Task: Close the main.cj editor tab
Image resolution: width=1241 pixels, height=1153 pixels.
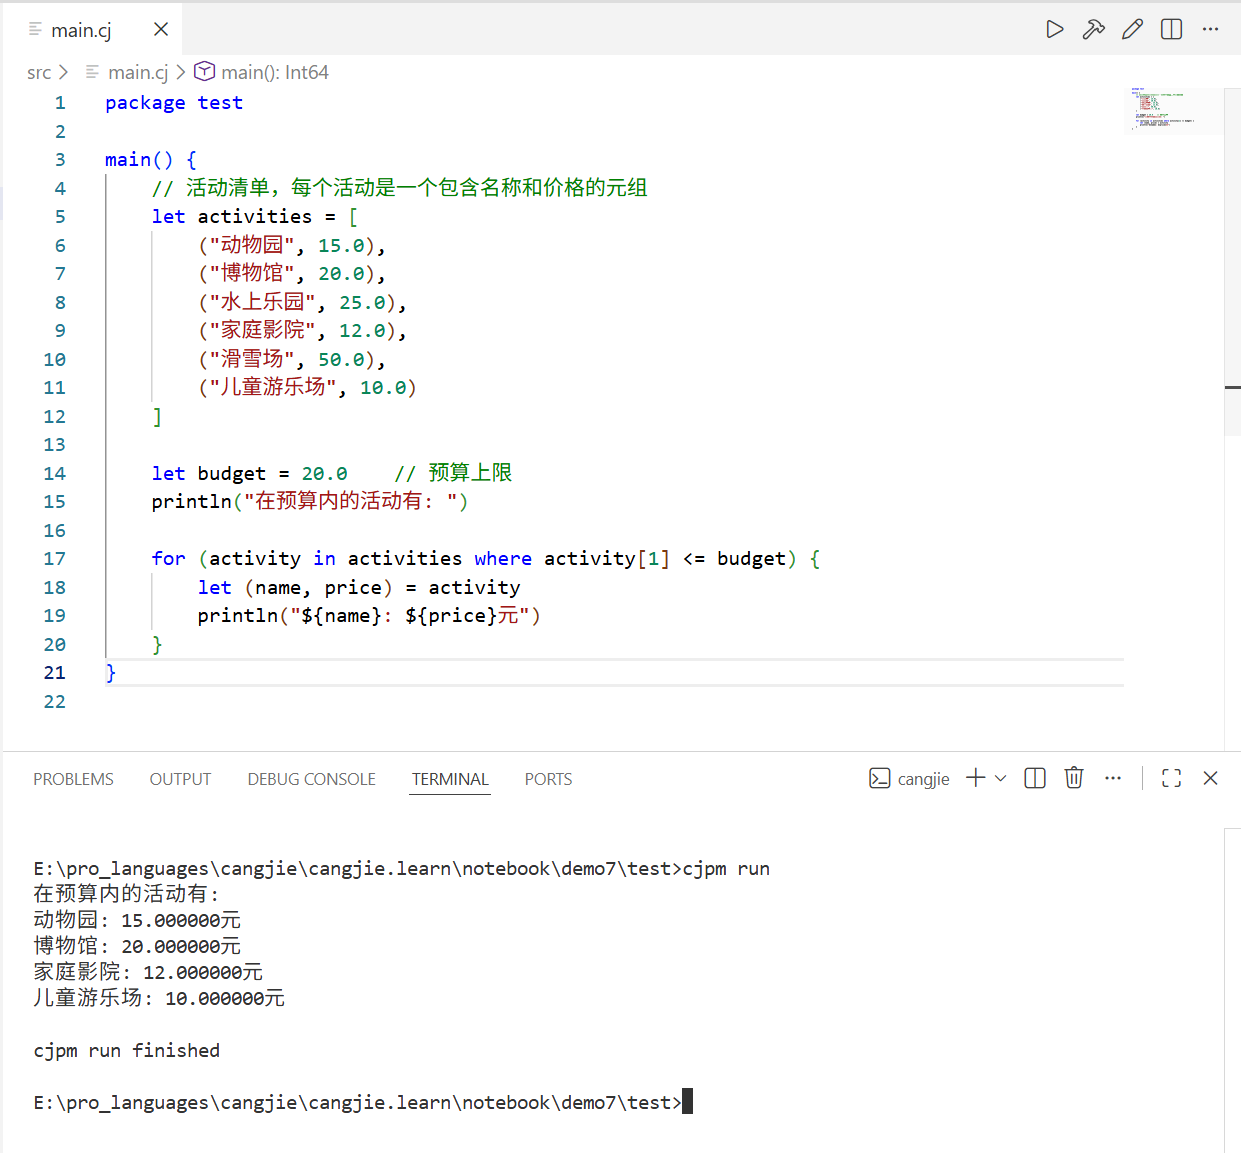Action: (x=161, y=29)
